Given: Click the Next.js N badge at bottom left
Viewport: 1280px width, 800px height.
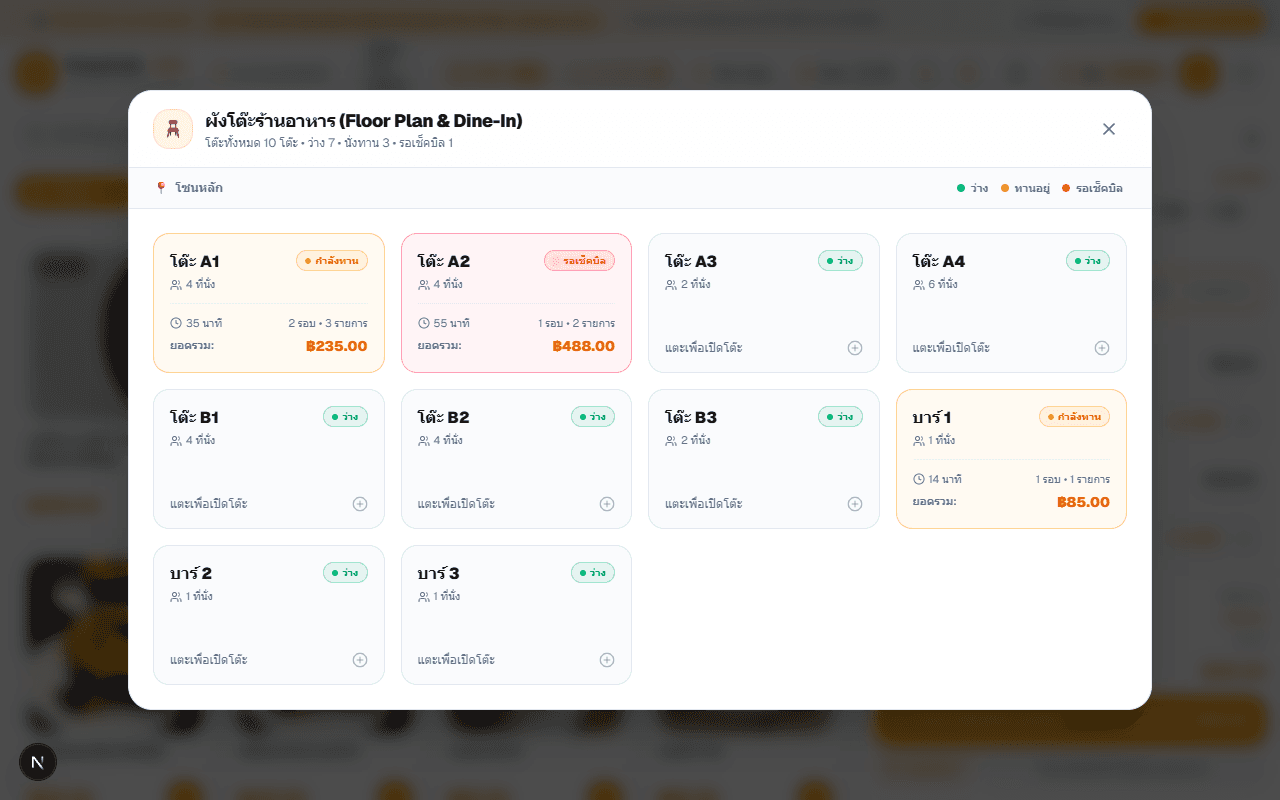Looking at the screenshot, I should click(x=38, y=762).
